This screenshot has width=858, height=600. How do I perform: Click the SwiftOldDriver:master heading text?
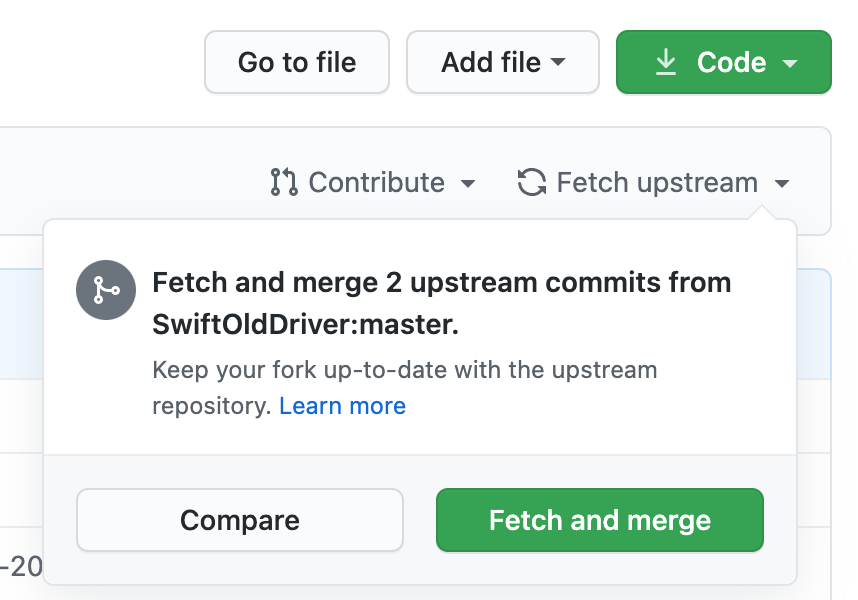point(305,324)
